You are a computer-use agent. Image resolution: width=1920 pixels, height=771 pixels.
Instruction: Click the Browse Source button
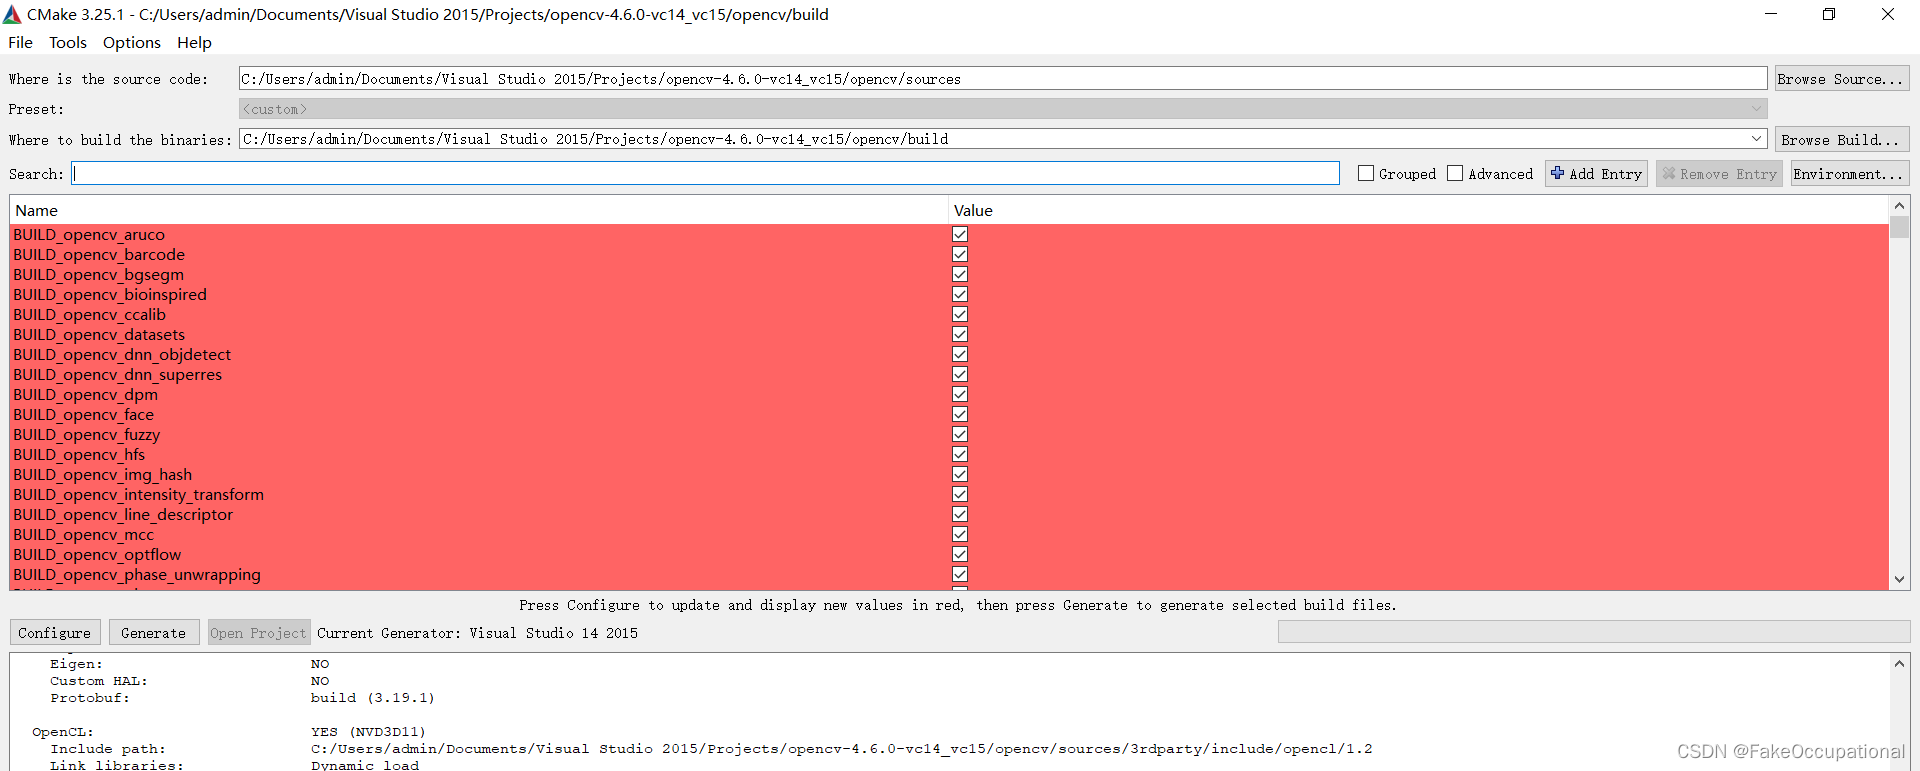(1841, 79)
